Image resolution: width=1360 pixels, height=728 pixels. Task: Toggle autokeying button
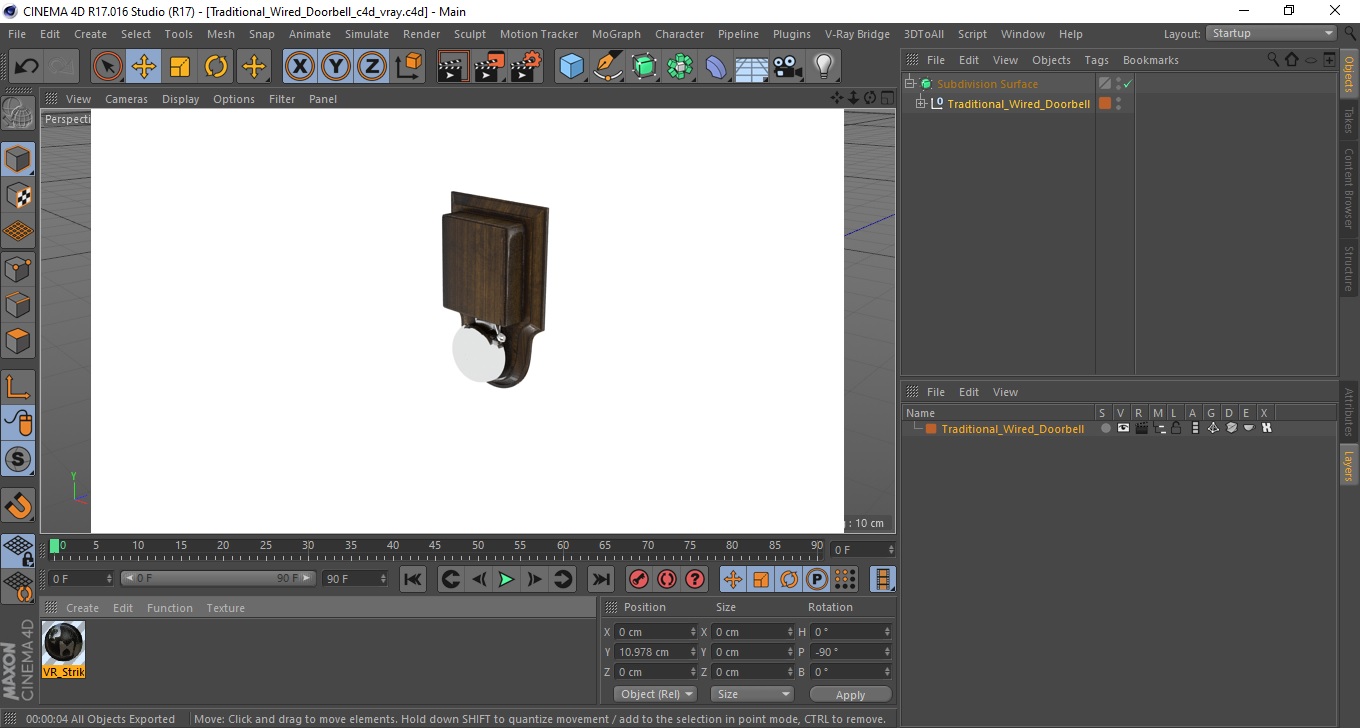click(x=667, y=579)
